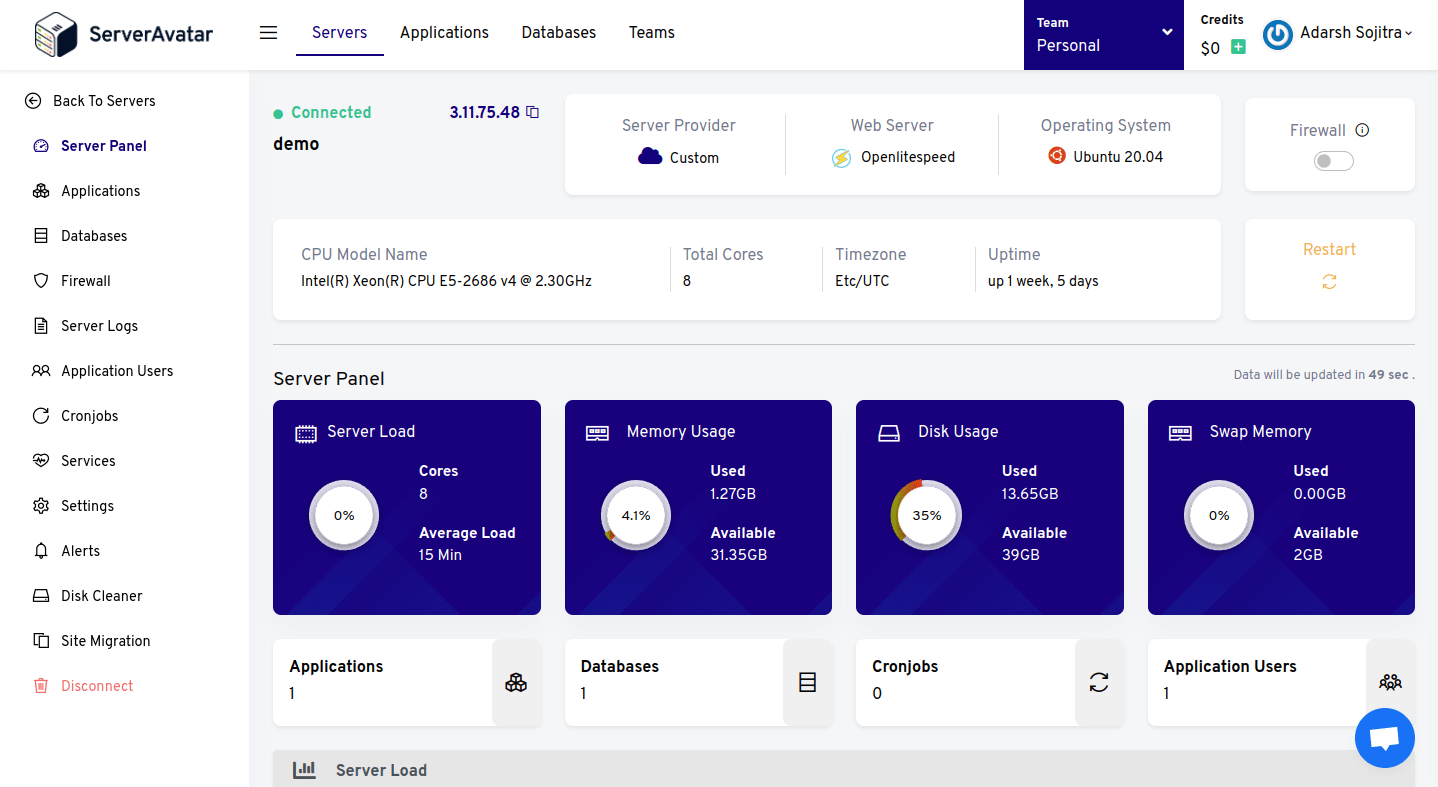Click the chat bubble support icon
This screenshot has height=787, width=1438.
coord(1385,738)
